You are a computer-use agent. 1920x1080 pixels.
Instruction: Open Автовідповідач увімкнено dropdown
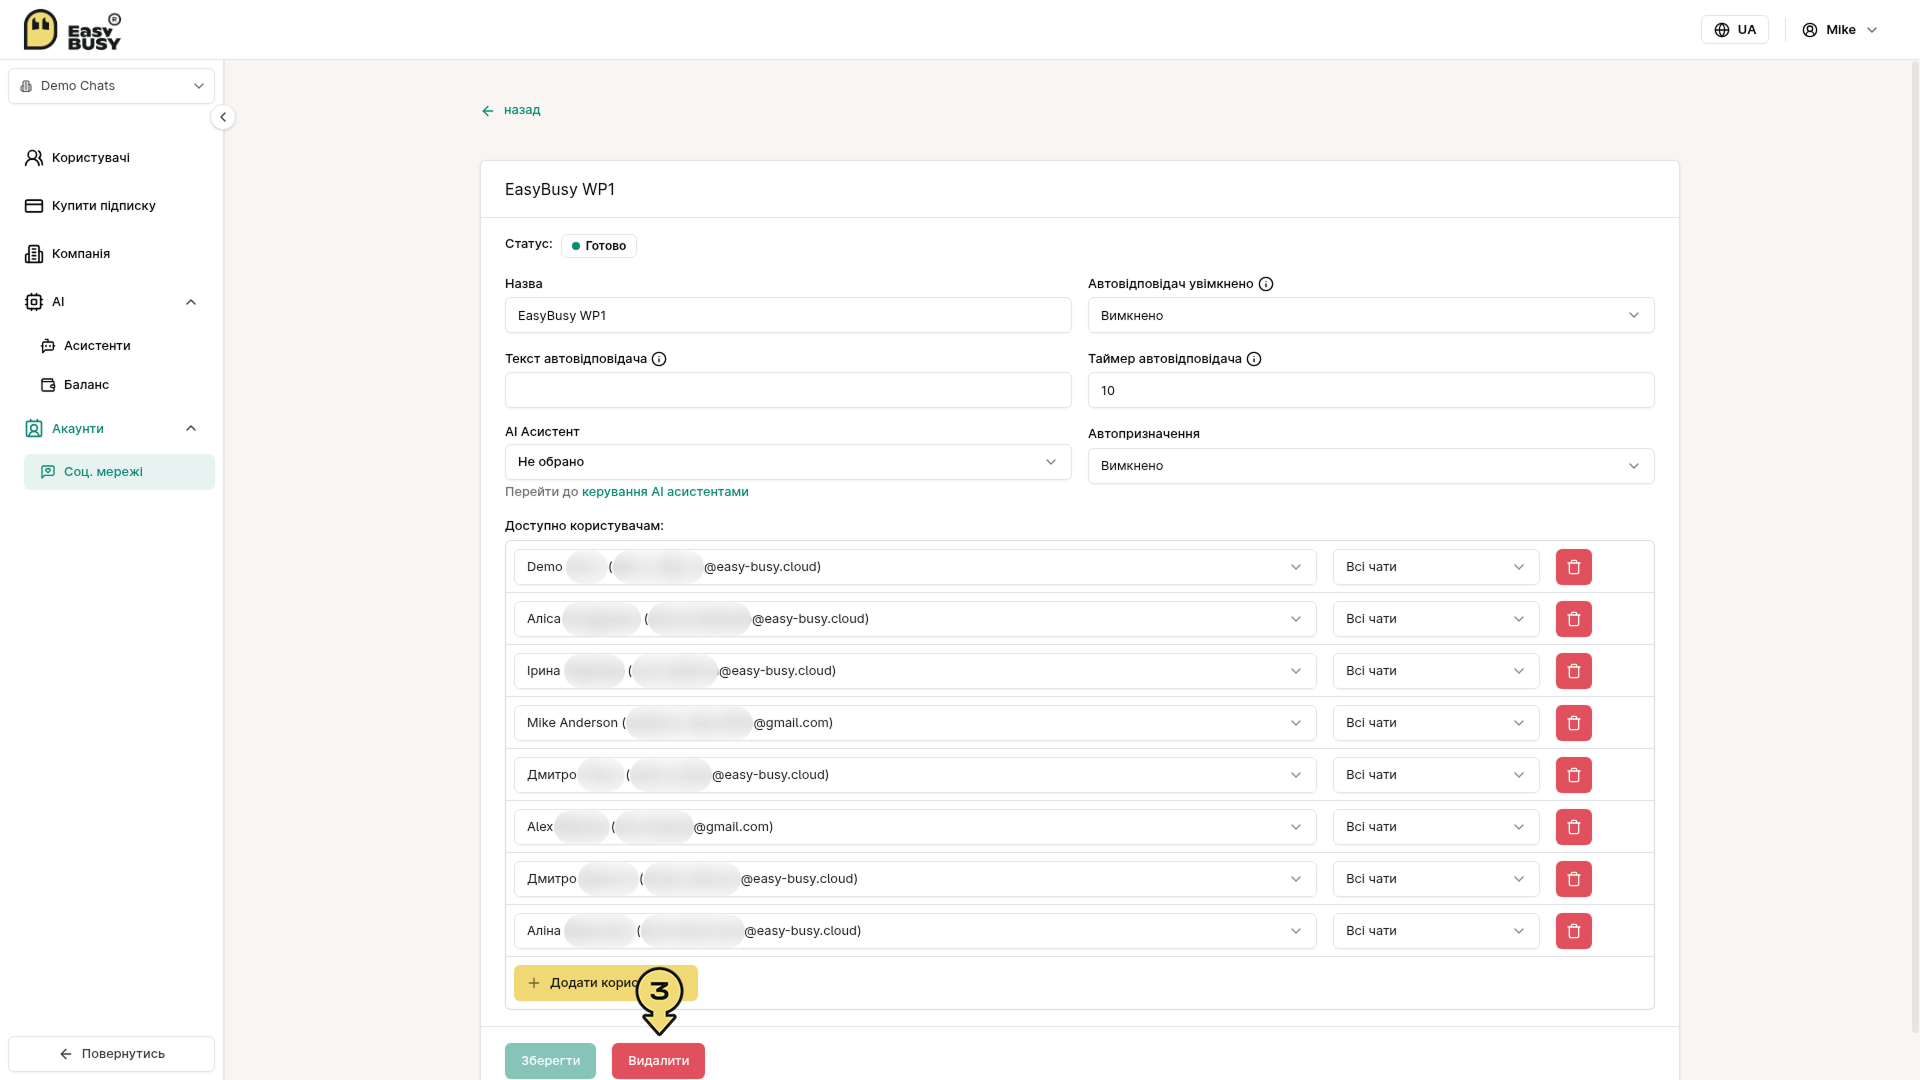pos(1371,315)
